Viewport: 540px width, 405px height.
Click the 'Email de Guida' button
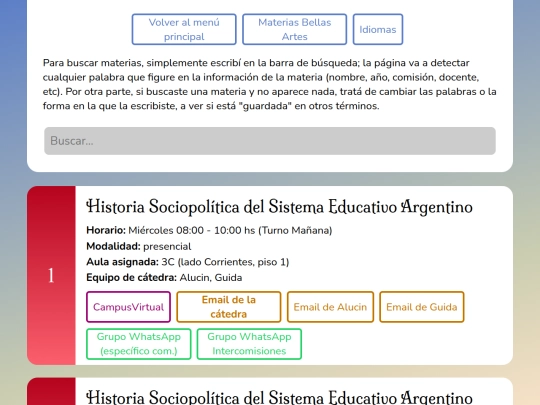422,307
